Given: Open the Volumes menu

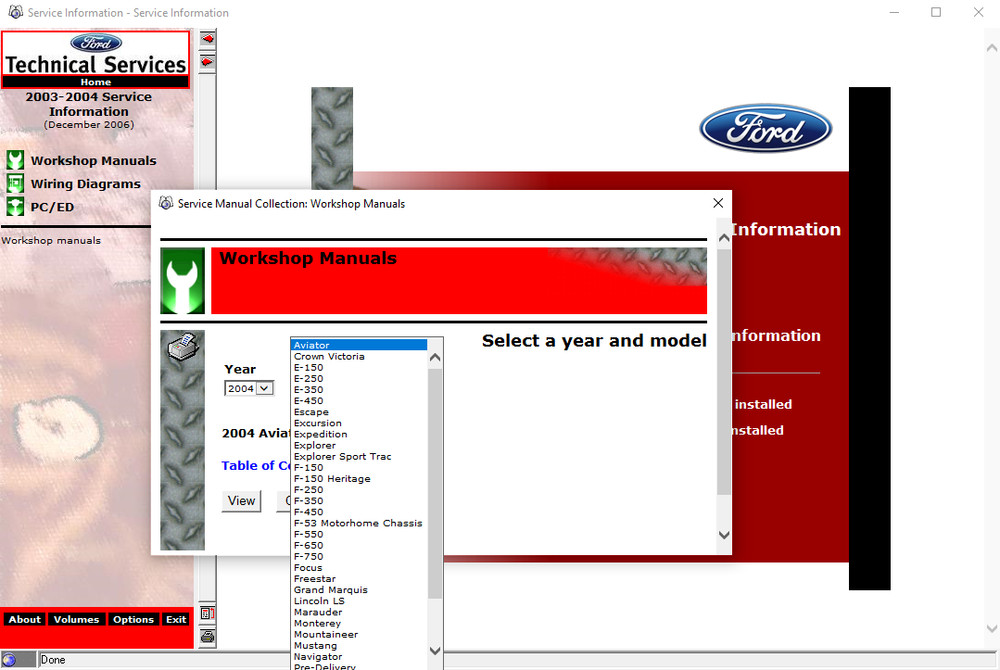Looking at the screenshot, I should pyautogui.click(x=76, y=619).
